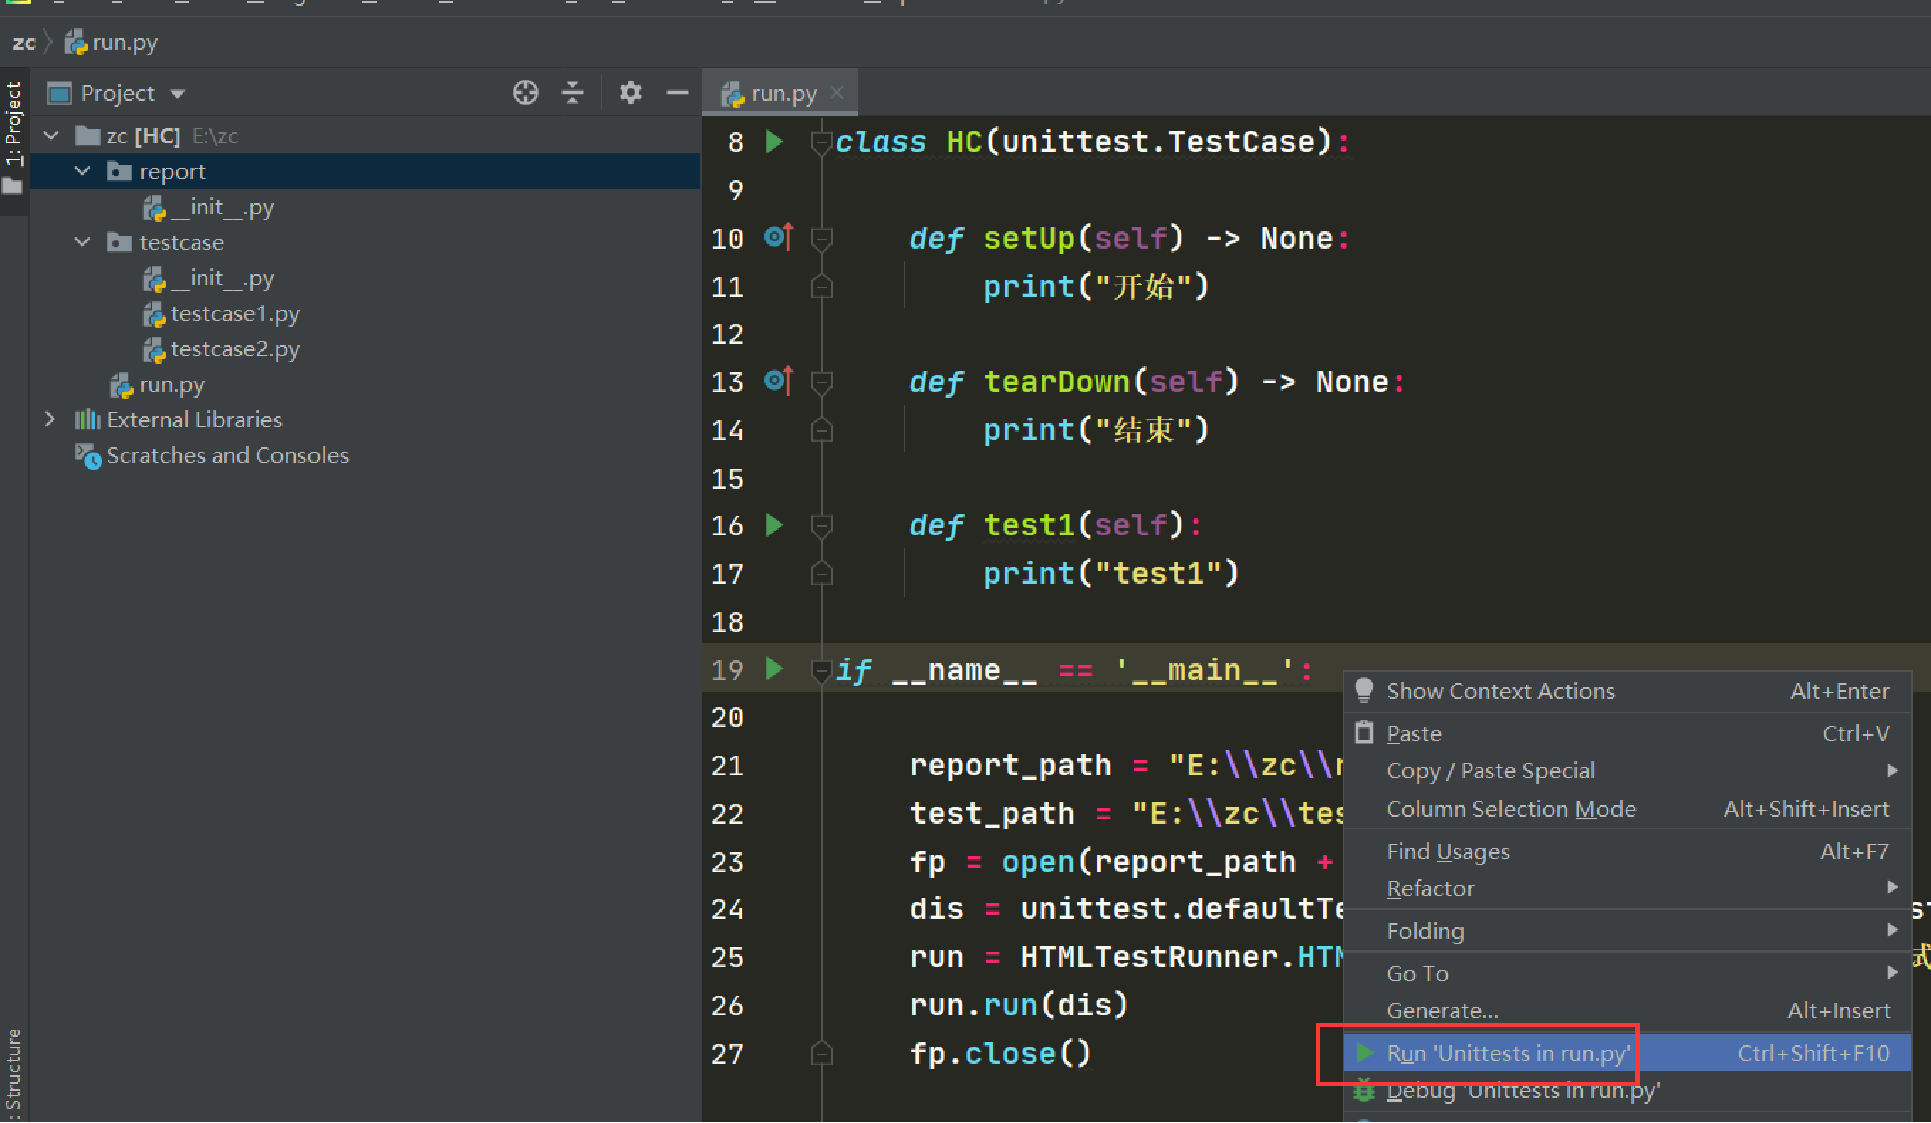This screenshot has height=1123, width=1931.
Task: Hide the Project panel with minus icon
Action: coord(677,93)
